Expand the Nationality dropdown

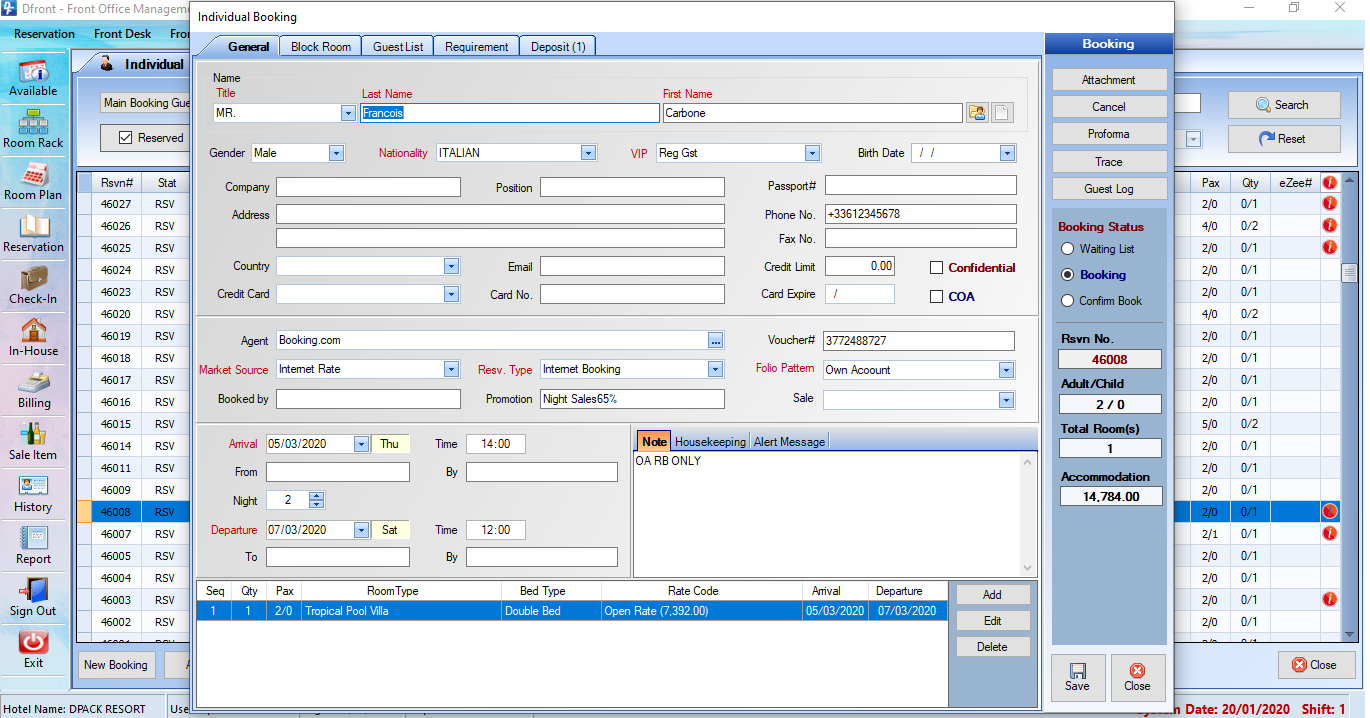(588, 154)
